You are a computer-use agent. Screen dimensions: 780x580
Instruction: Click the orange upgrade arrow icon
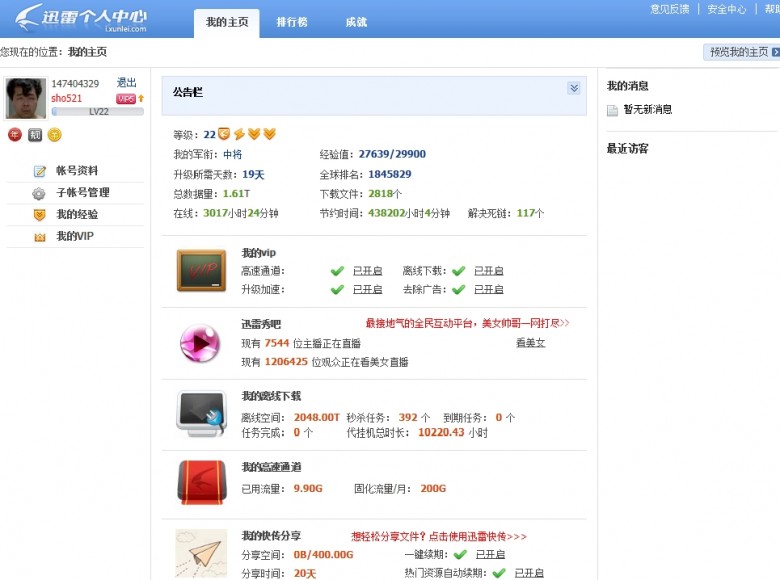(x=141, y=98)
